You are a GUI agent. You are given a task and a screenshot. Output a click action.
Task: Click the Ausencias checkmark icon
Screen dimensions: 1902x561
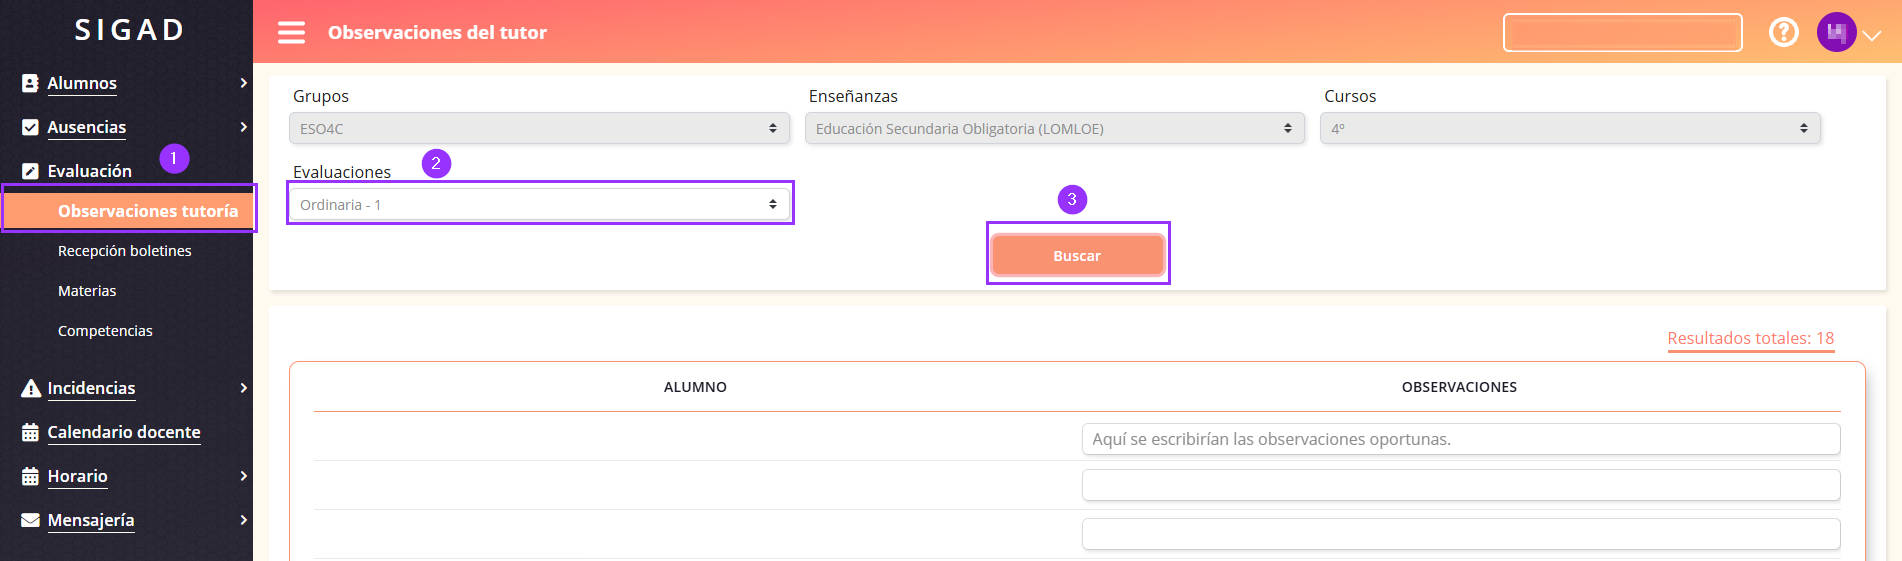pyautogui.click(x=30, y=128)
